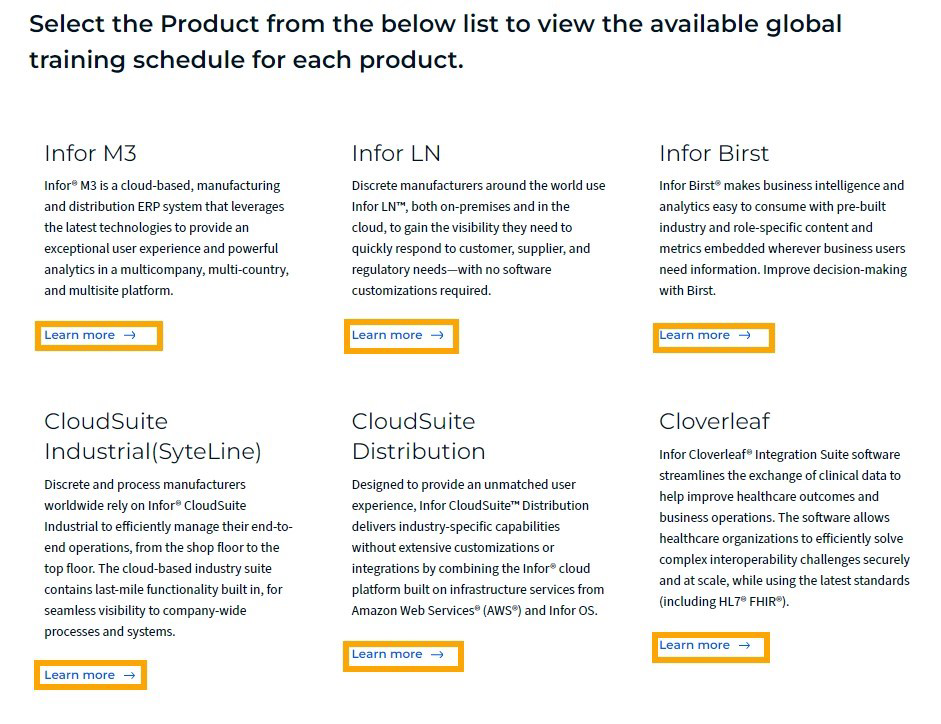
Task: Click the arrow icon under Infor Birst
Action: point(744,336)
